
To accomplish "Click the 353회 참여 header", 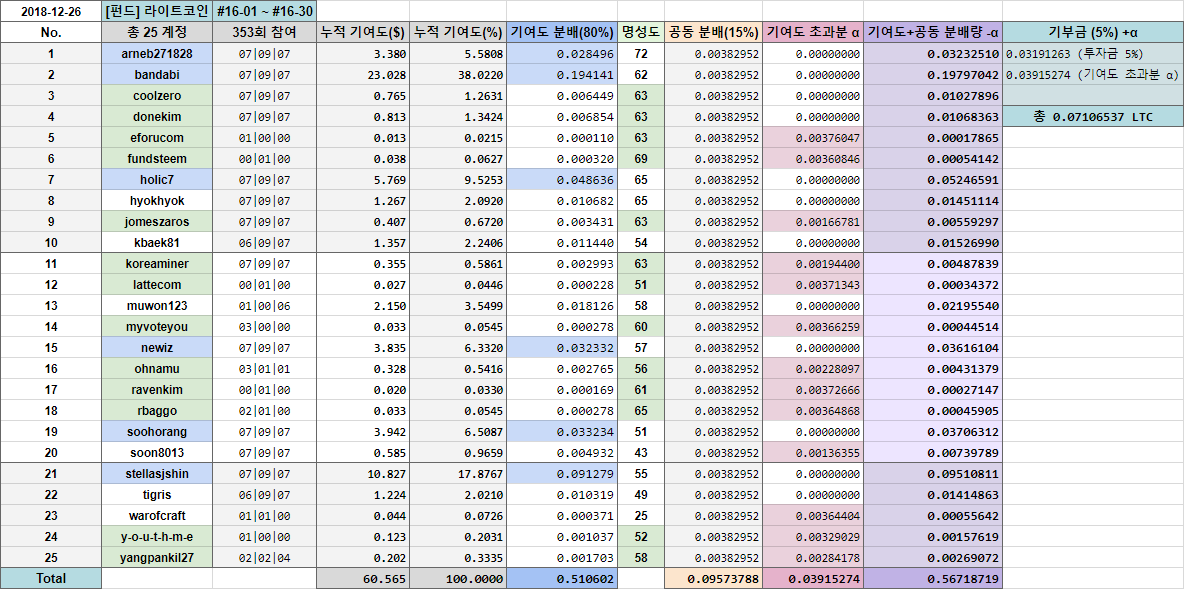I will click(264, 32).
